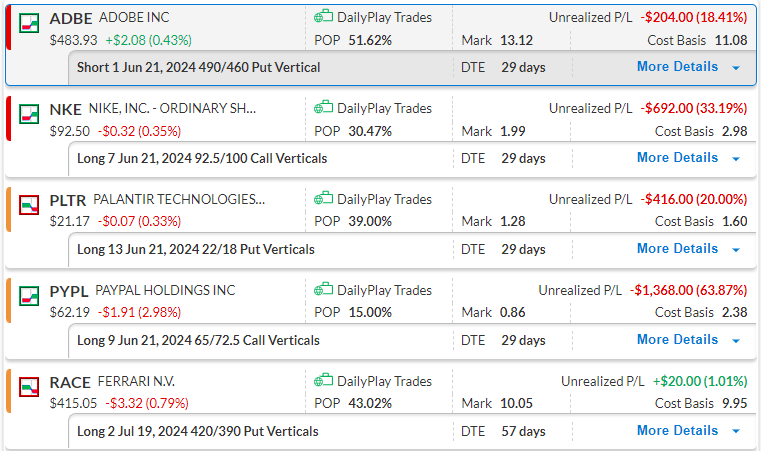Screen dimensions: 761x451
Task: Select the PLTR ticker symbol
Action: click(68, 200)
